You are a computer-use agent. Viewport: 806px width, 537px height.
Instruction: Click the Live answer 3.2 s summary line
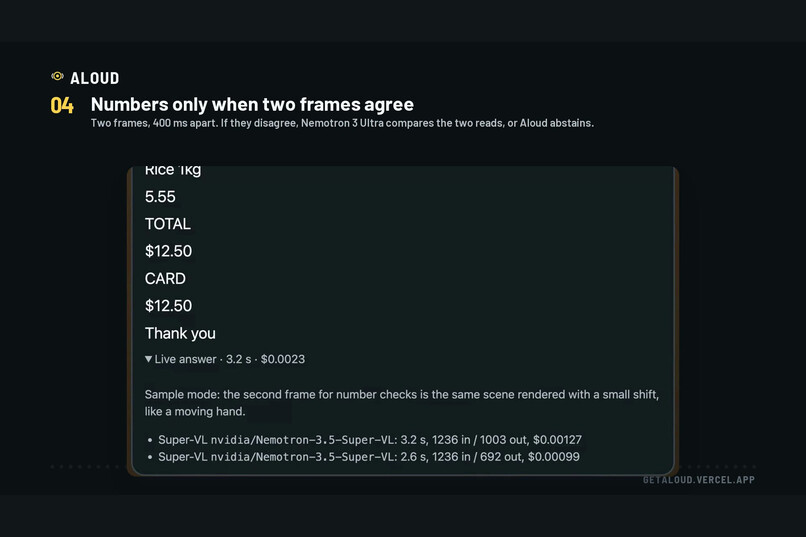tap(225, 359)
